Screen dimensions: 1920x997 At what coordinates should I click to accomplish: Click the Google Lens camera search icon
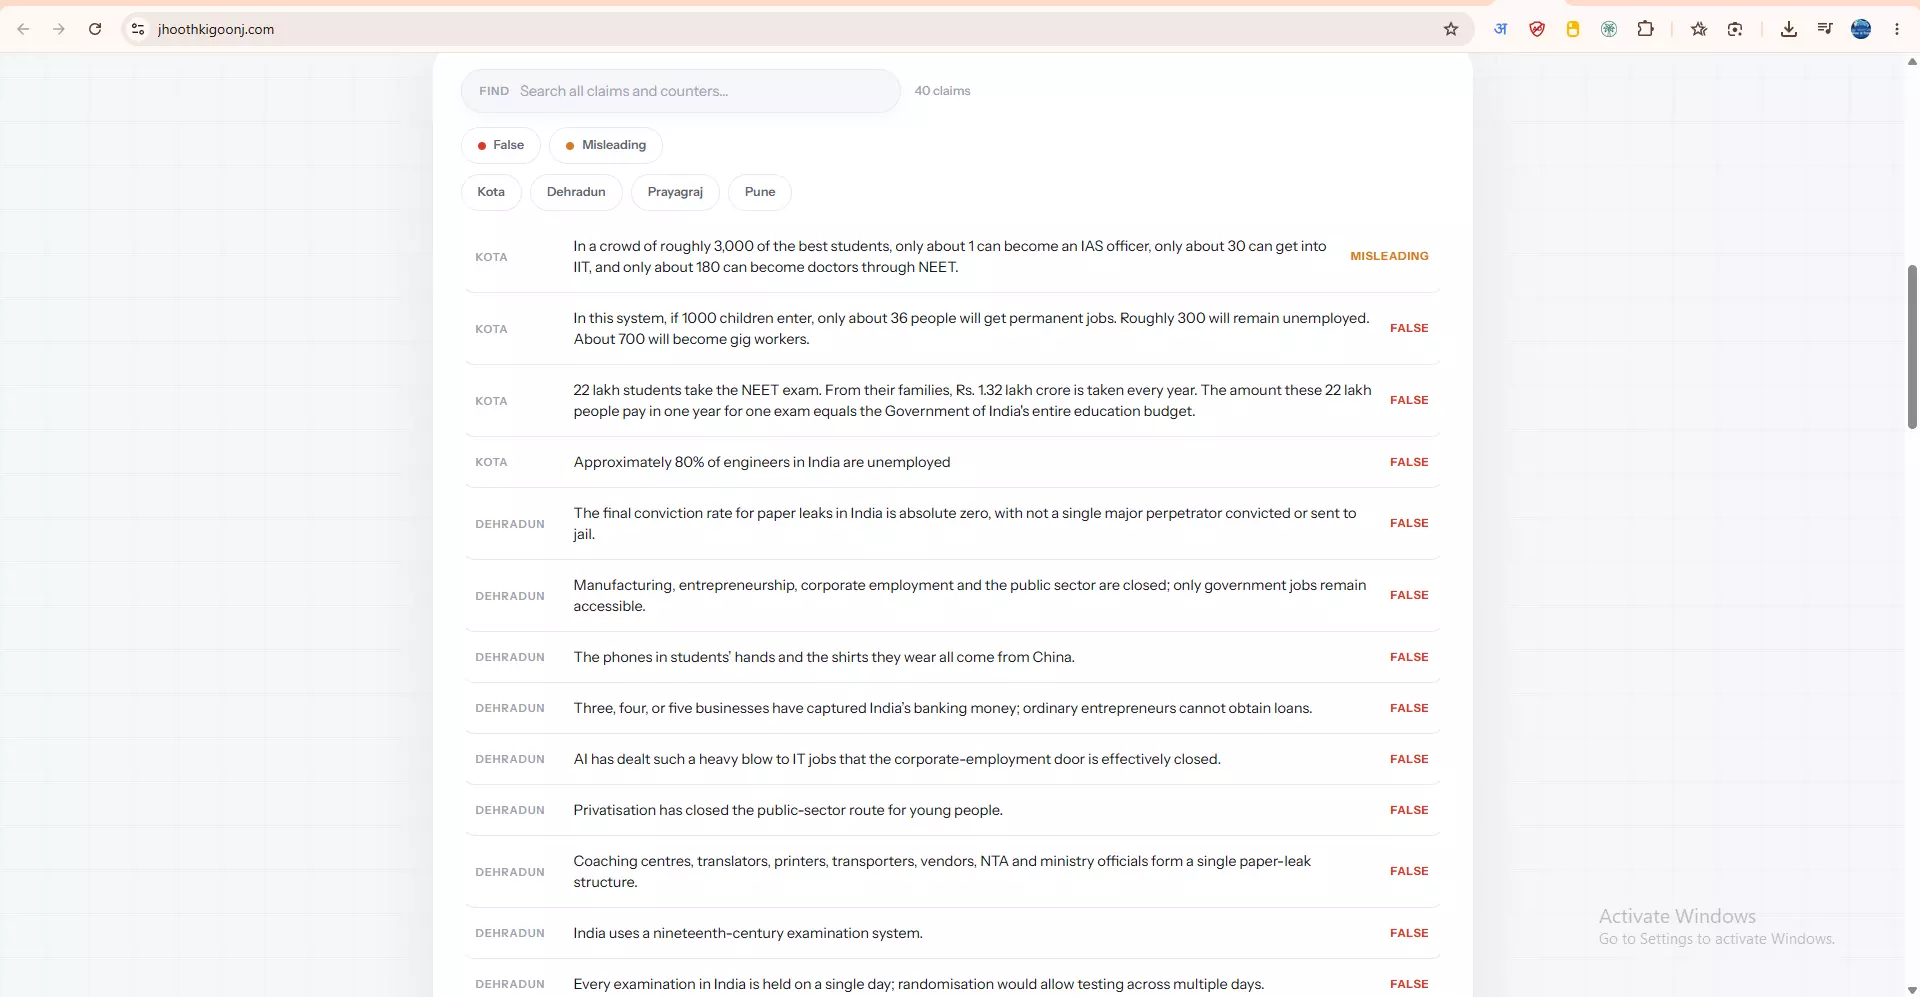point(1735,29)
